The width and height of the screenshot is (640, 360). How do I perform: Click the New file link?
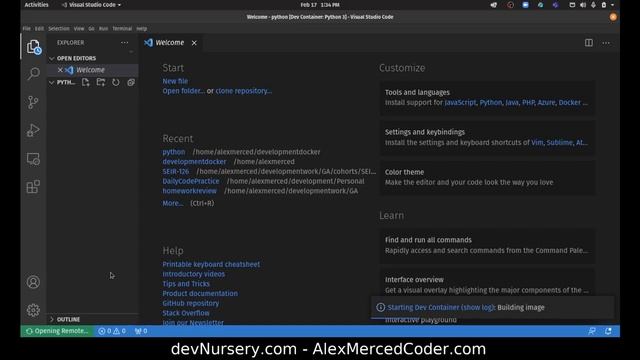pyautogui.click(x=175, y=81)
